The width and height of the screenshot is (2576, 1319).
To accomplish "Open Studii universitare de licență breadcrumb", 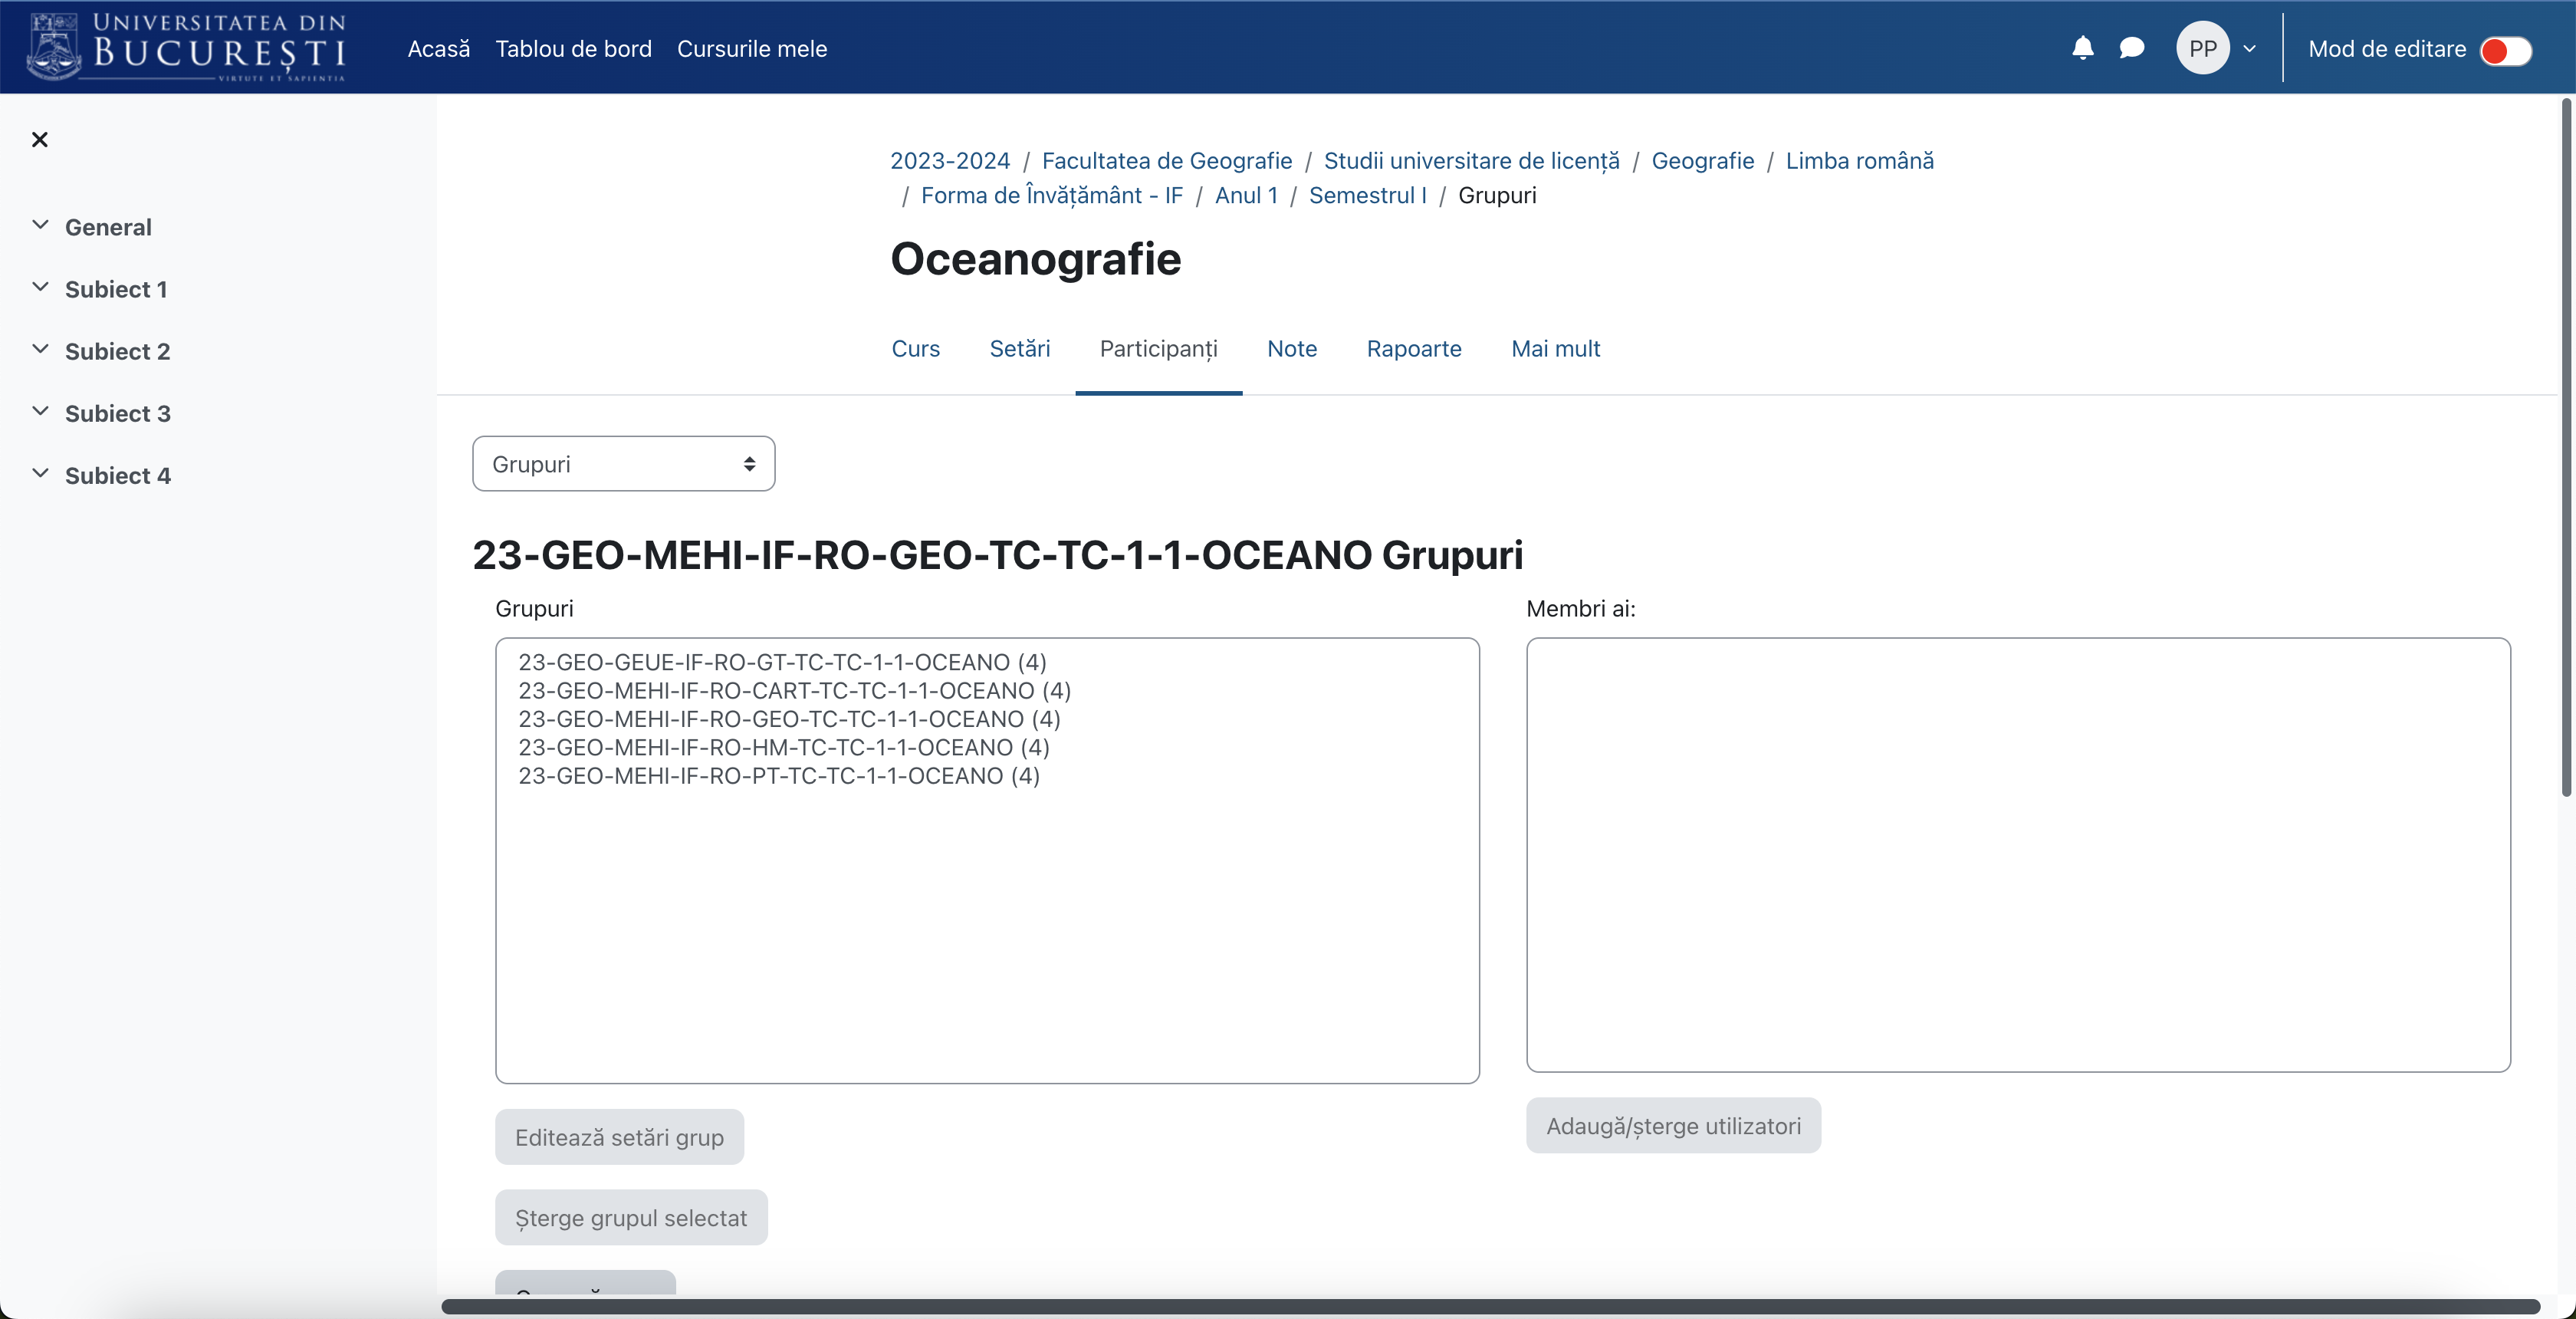I will point(1471,160).
